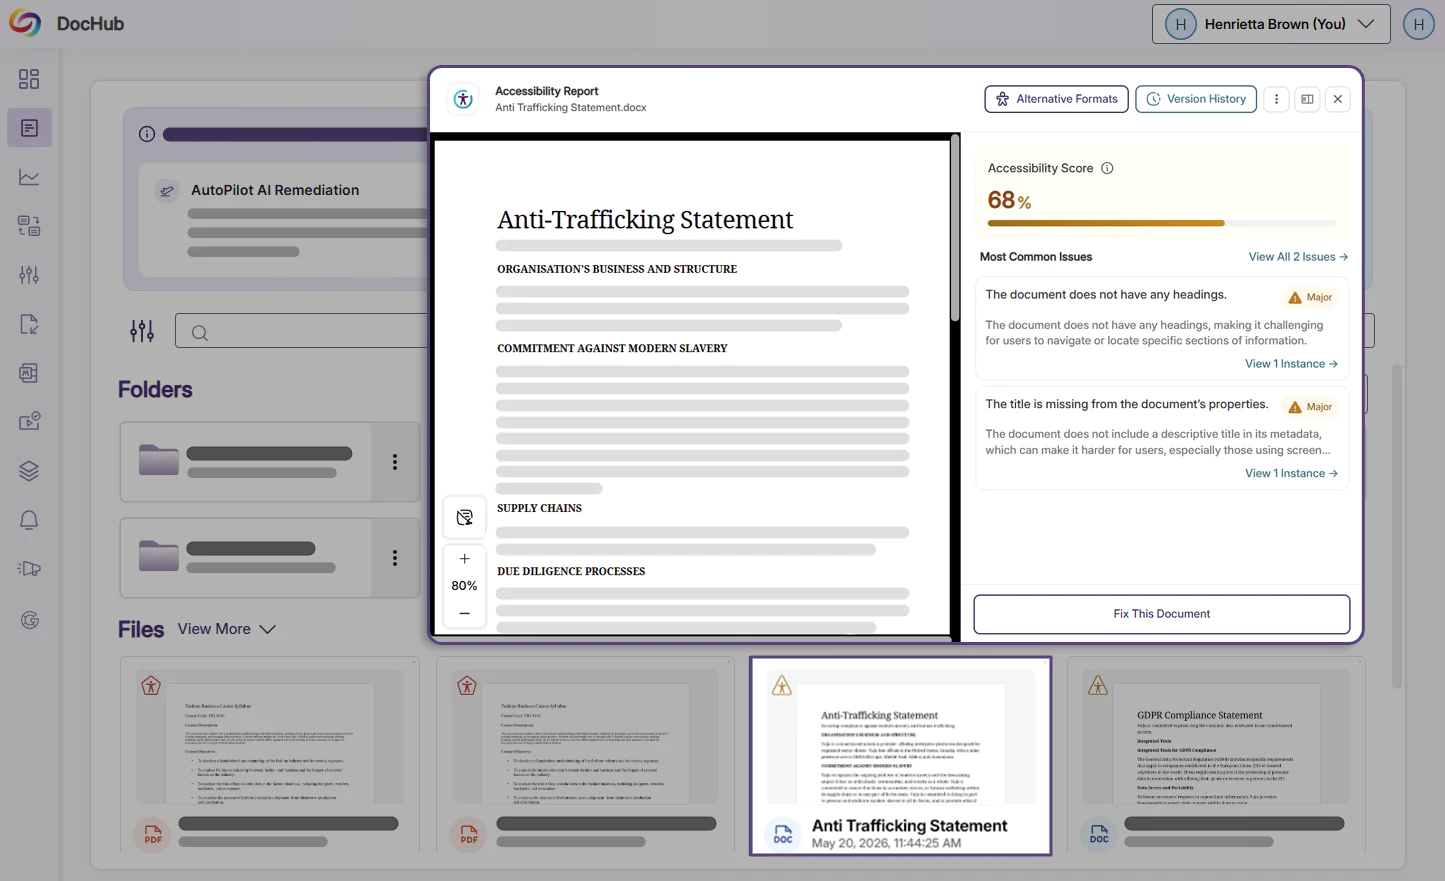
Task: Toggle the side panel layout icon
Action: (x=1307, y=99)
